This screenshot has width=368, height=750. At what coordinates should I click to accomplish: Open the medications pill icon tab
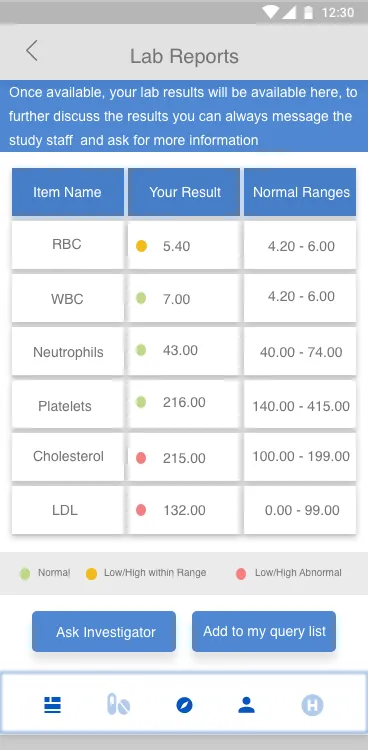[x=118, y=705]
